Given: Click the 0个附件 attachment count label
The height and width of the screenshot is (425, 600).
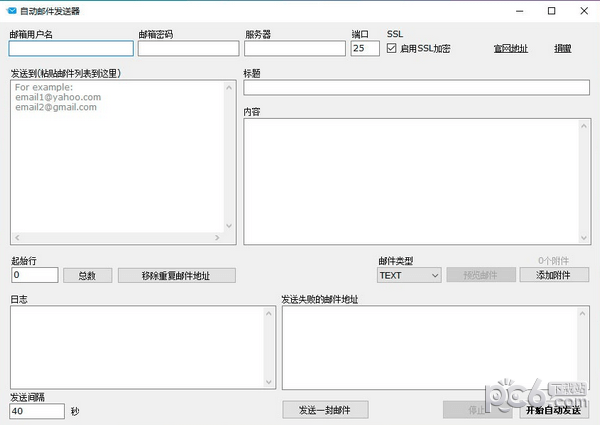Looking at the screenshot, I should [553, 261].
